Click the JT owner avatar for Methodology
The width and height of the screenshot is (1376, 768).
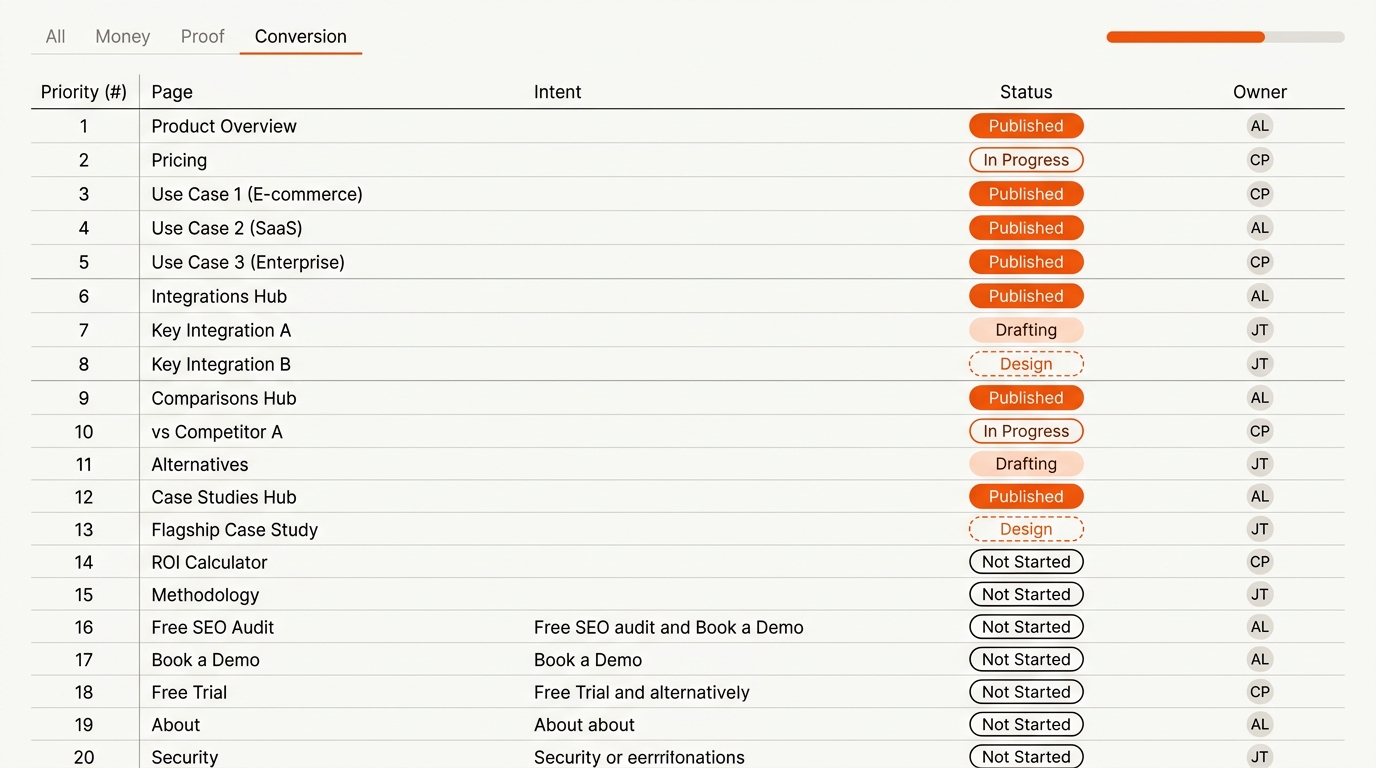point(1260,594)
